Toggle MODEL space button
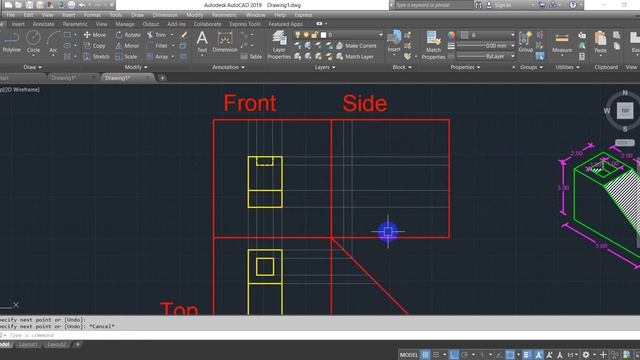This screenshot has height=360, width=640. [409, 355]
